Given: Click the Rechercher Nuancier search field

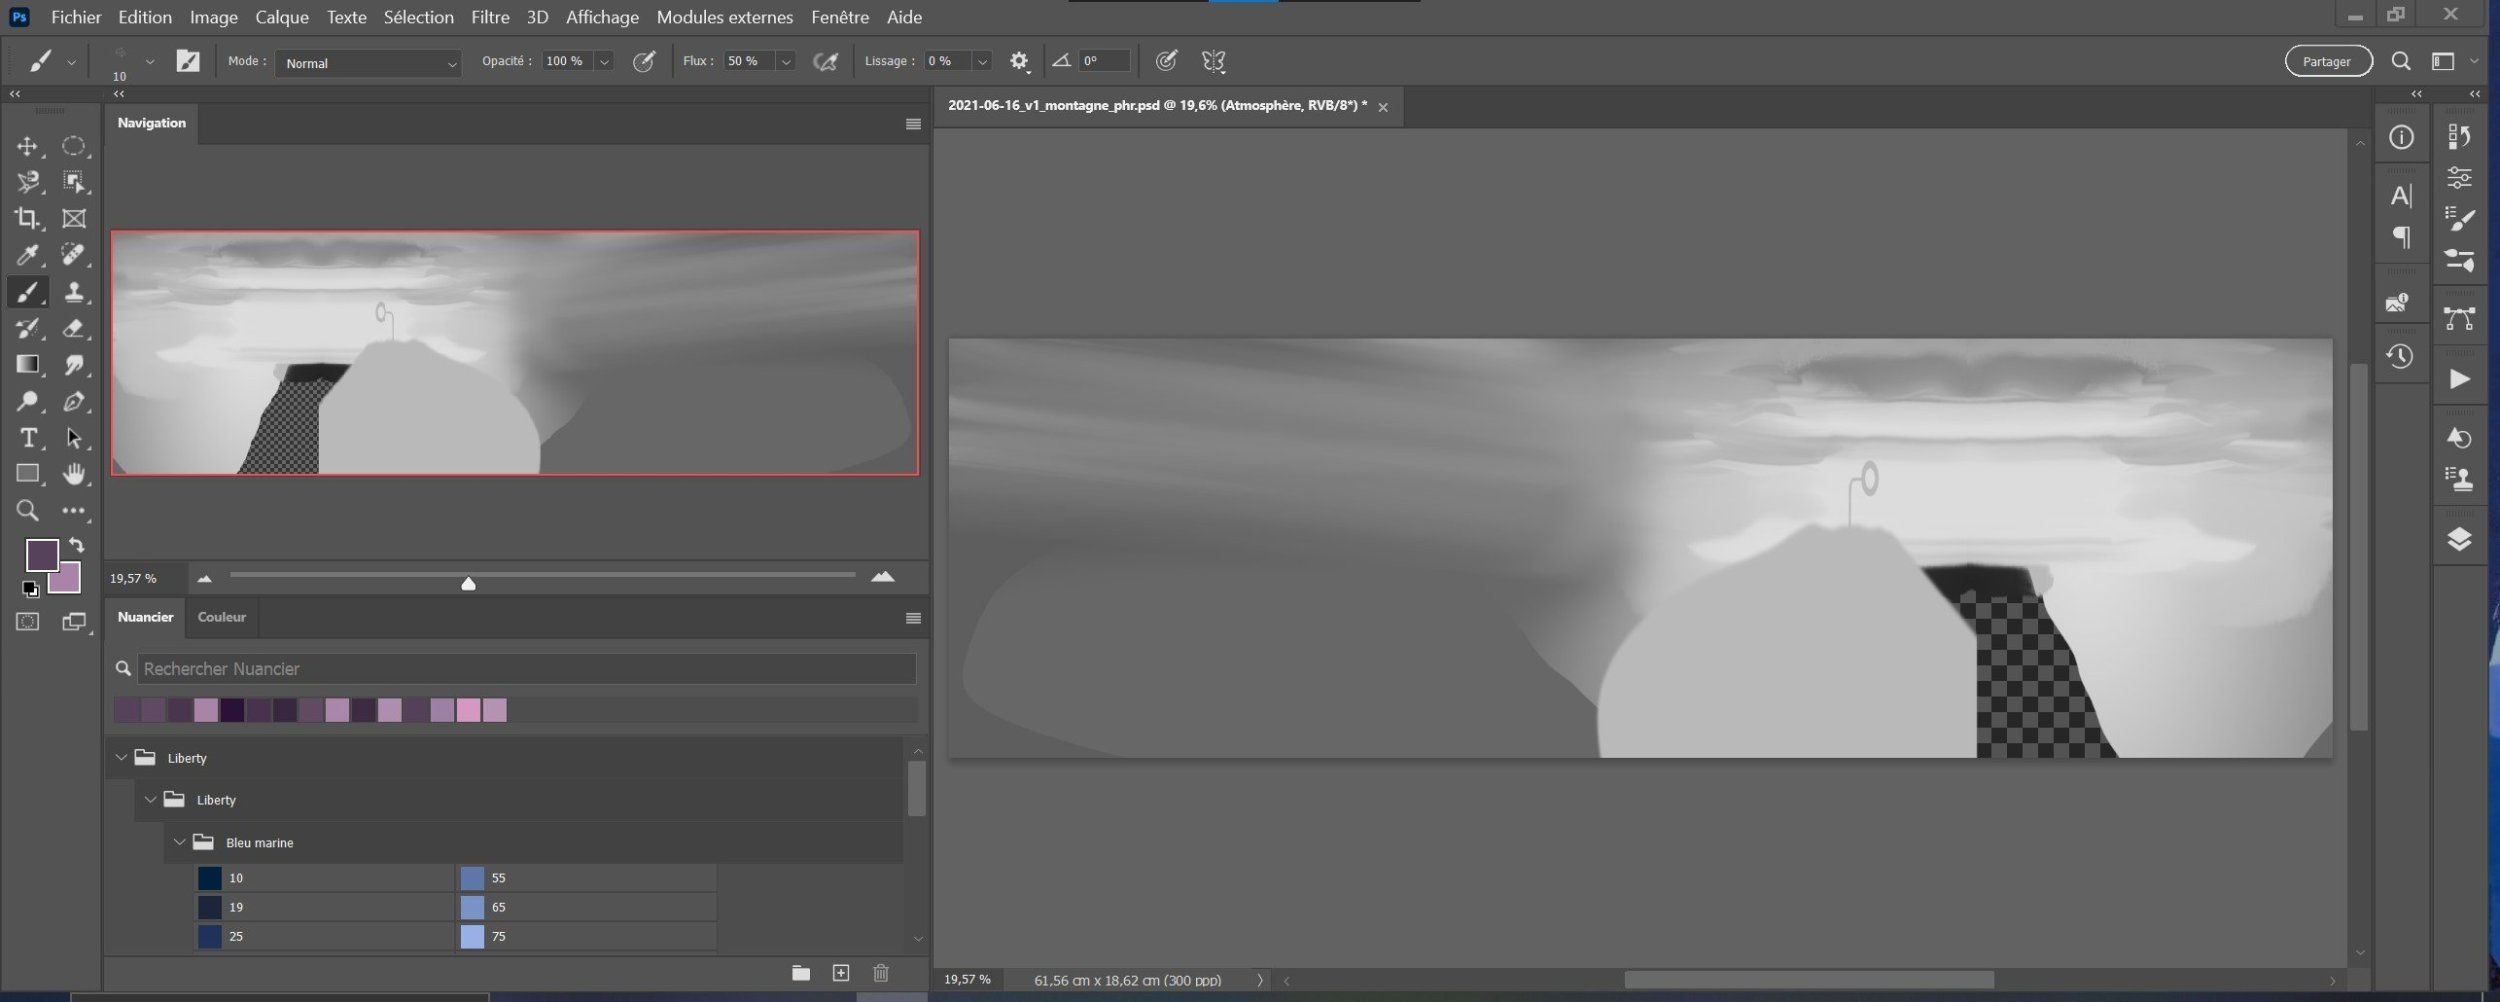Looking at the screenshot, I should tap(525, 668).
